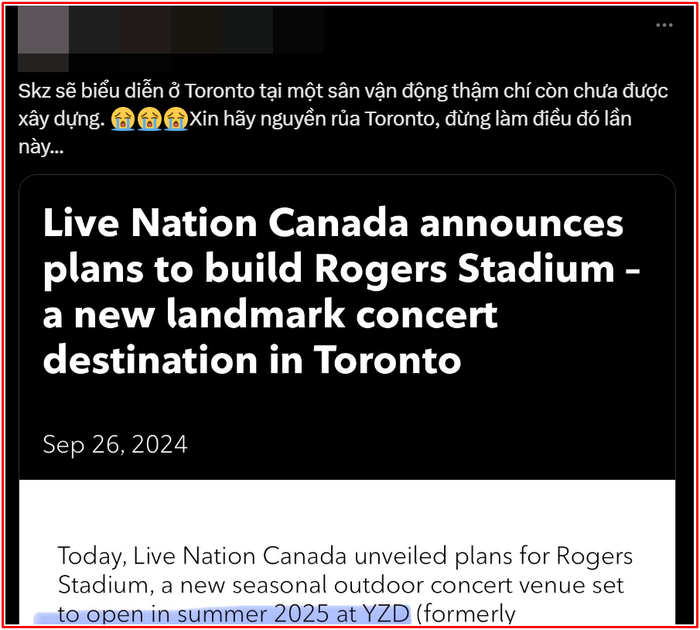Open the three-dot more options menu

coord(664,25)
